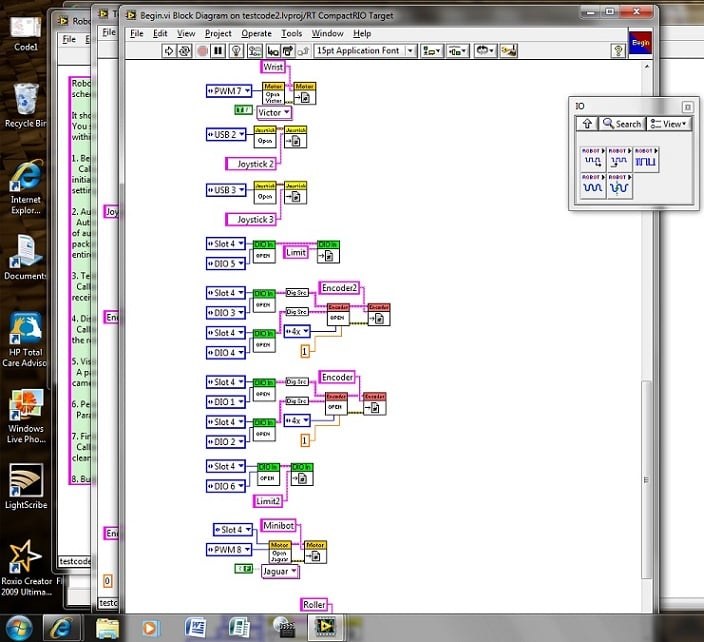Open second ROBOT digital output subpalette icon

pyautogui.click(x=619, y=159)
